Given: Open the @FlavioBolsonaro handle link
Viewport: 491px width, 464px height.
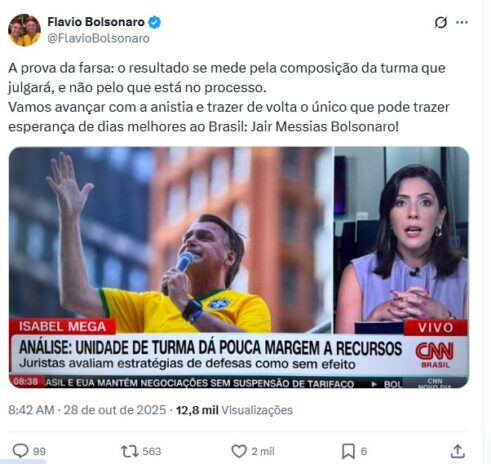Looking at the screenshot, I should coord(98,38).
